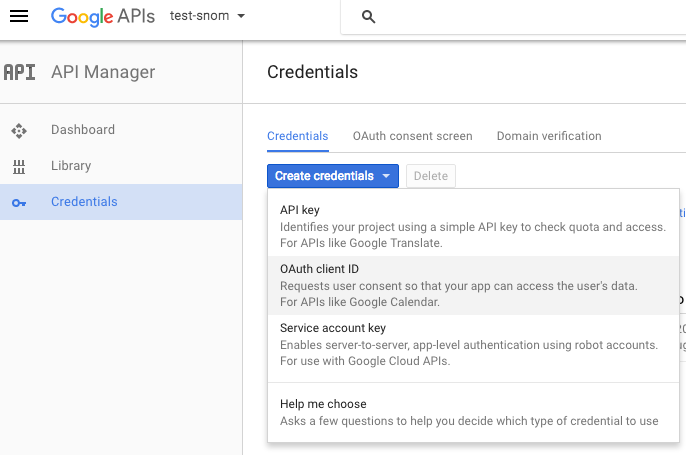Image resolution: width=686 pixels, height=455 pixels.
Task: Switch to the OAuth consent screen tab
Action: [413, 136]
